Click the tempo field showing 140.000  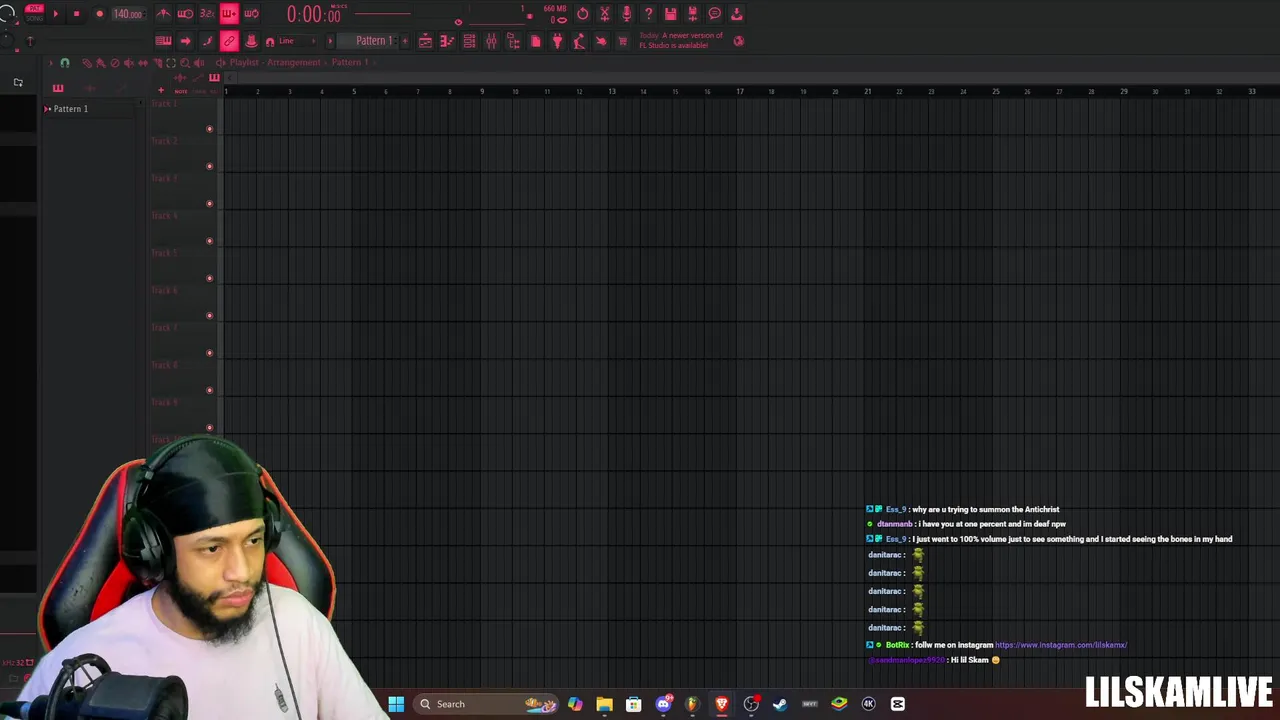128,14
